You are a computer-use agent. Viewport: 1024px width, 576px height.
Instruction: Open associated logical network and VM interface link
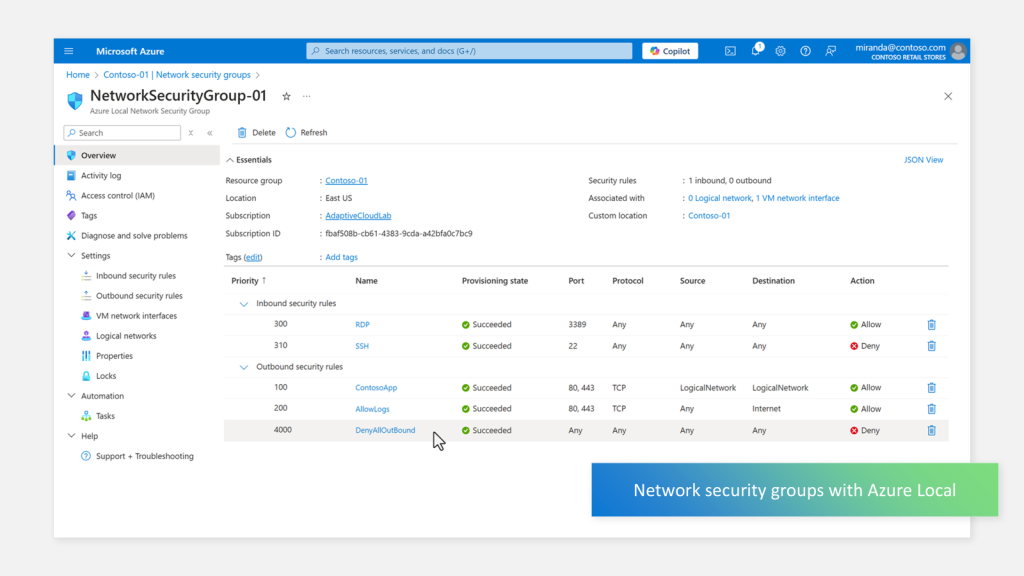[x=763, y=198]
